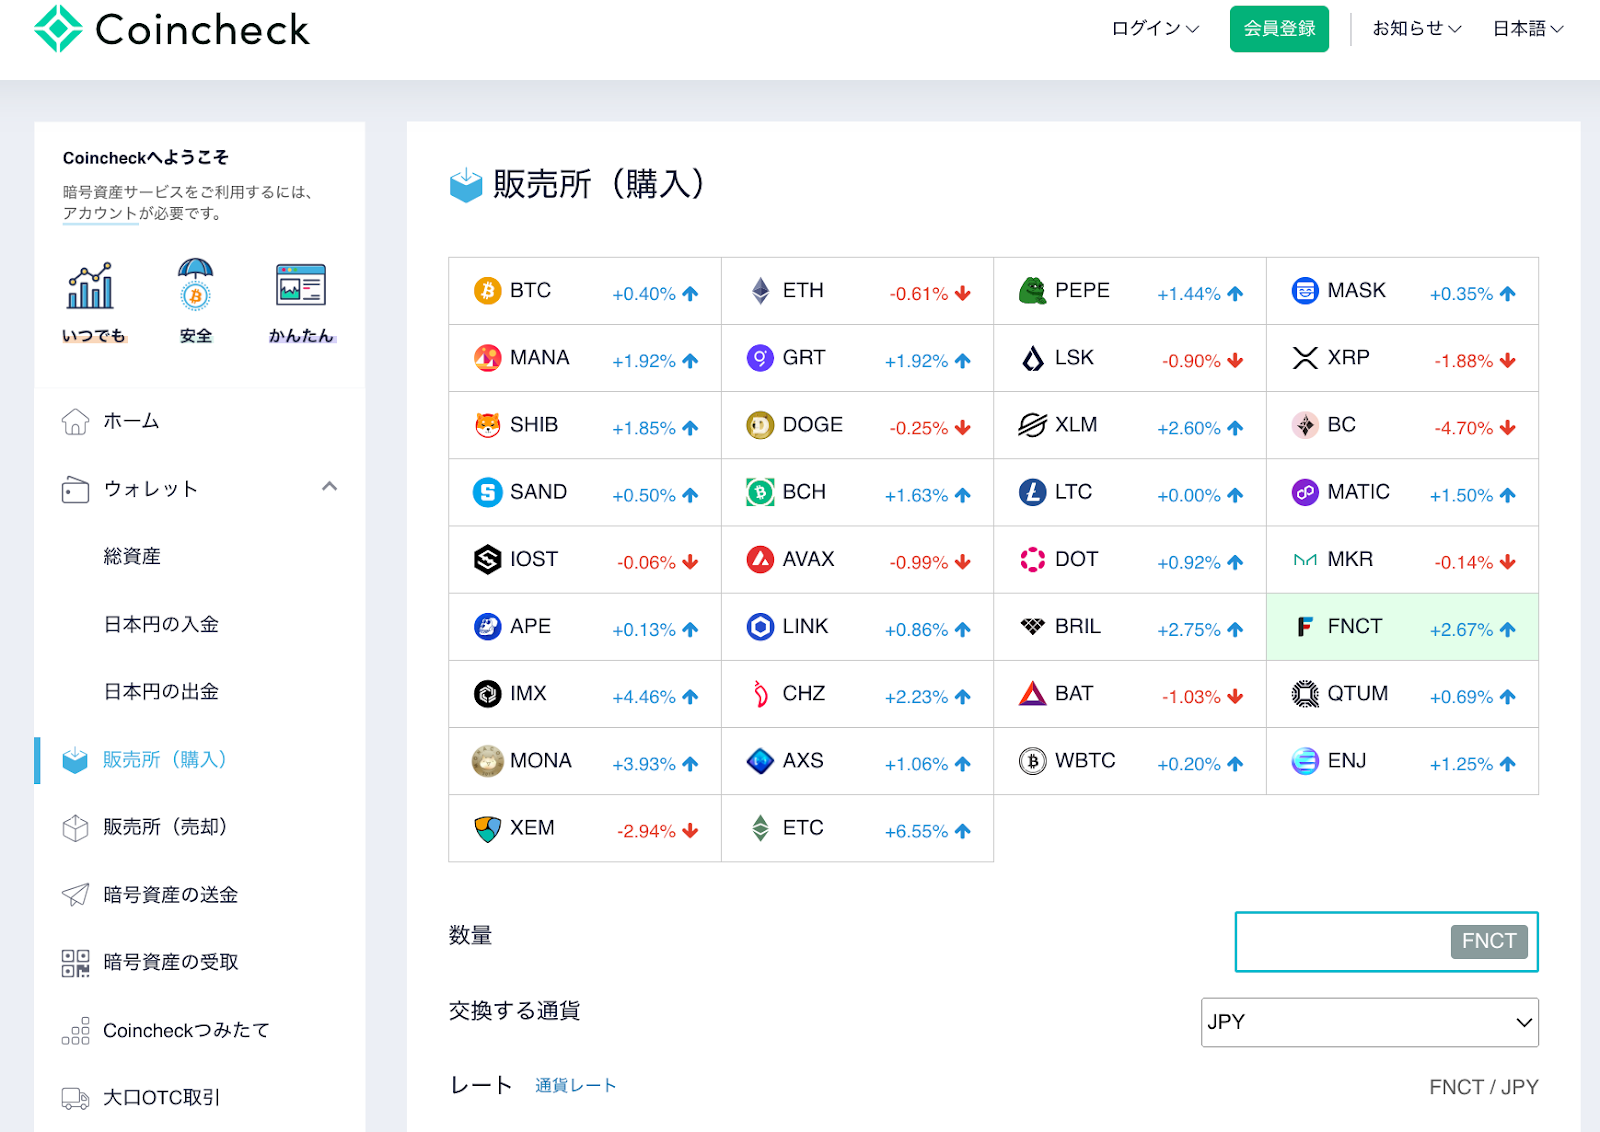Click the FNCT / JPY rate label
1600x1132 pixels.
coord(1484,1087)
